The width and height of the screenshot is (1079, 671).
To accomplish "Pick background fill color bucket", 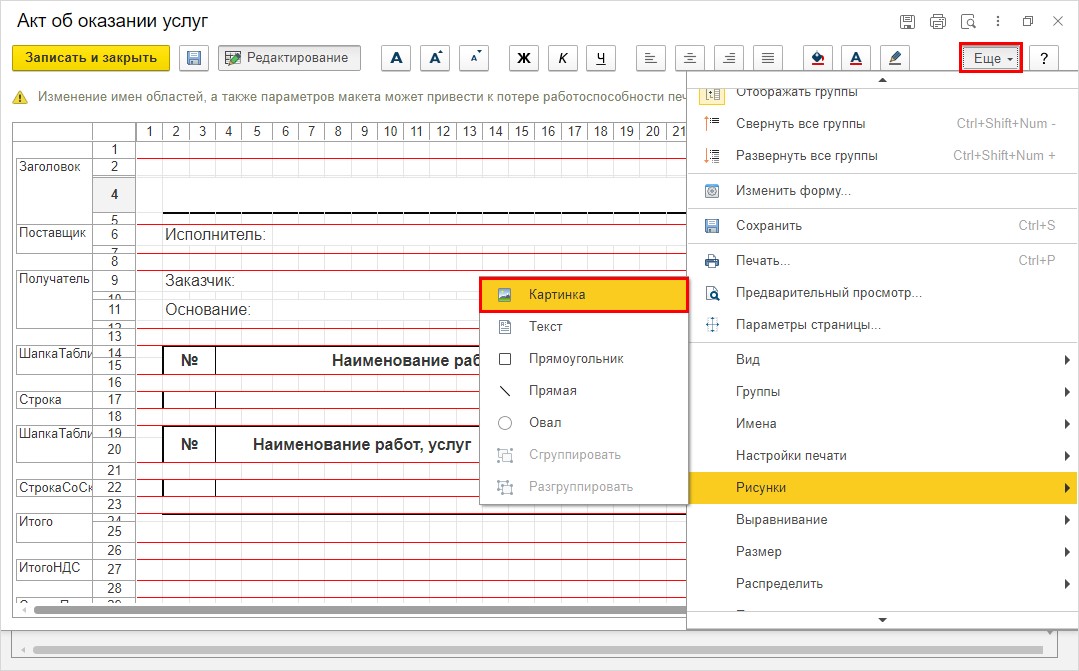I will point(818,58).
